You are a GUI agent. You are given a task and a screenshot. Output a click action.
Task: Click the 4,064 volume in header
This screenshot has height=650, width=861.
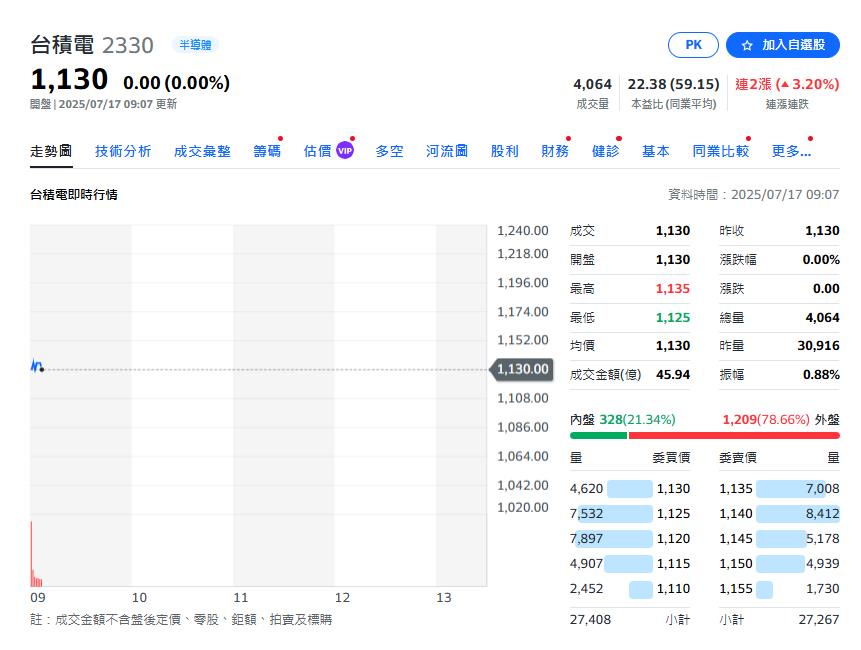592,84
